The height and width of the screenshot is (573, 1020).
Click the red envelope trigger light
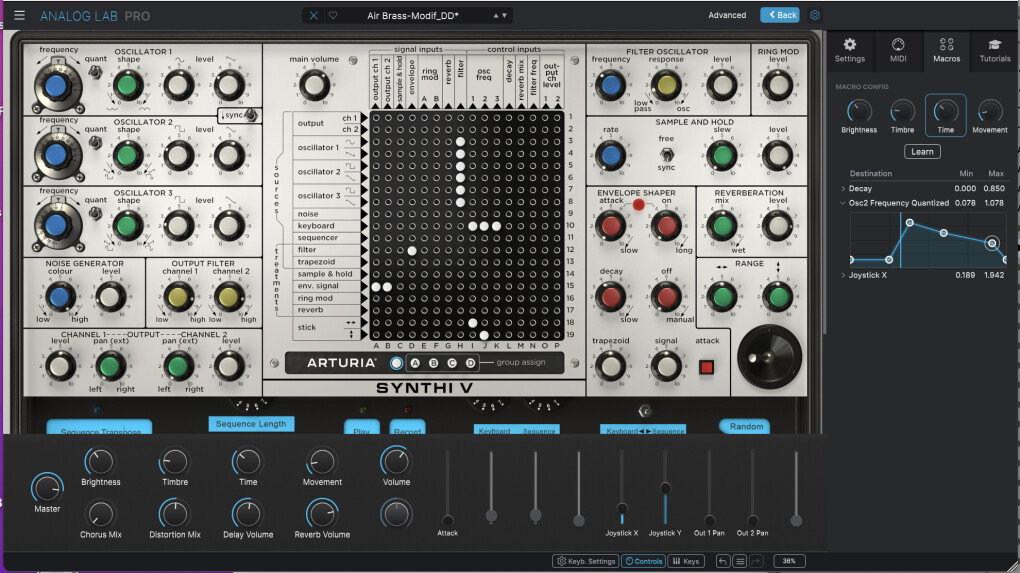[638, 205]
